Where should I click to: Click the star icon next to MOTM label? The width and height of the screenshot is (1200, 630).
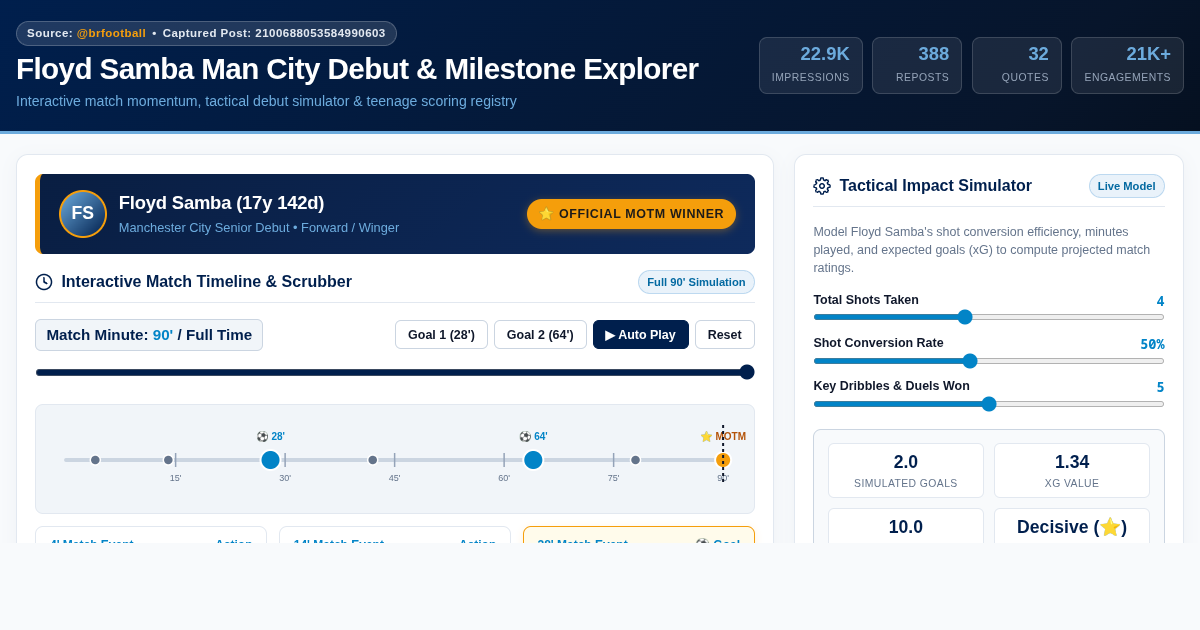(x=706, y=437)
